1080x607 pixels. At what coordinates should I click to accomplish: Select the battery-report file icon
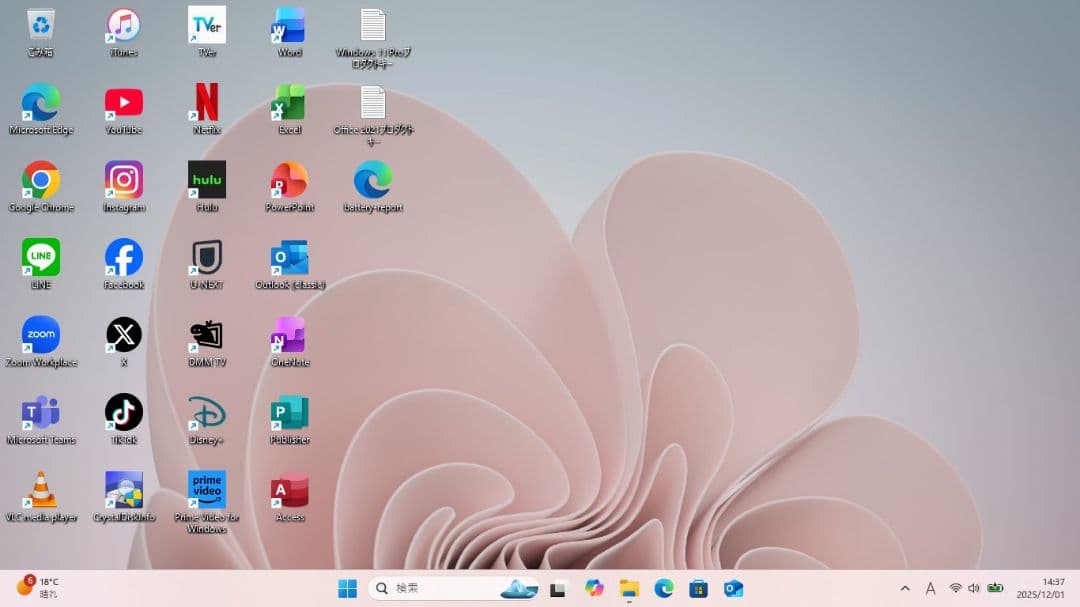[x=373, y=180]
